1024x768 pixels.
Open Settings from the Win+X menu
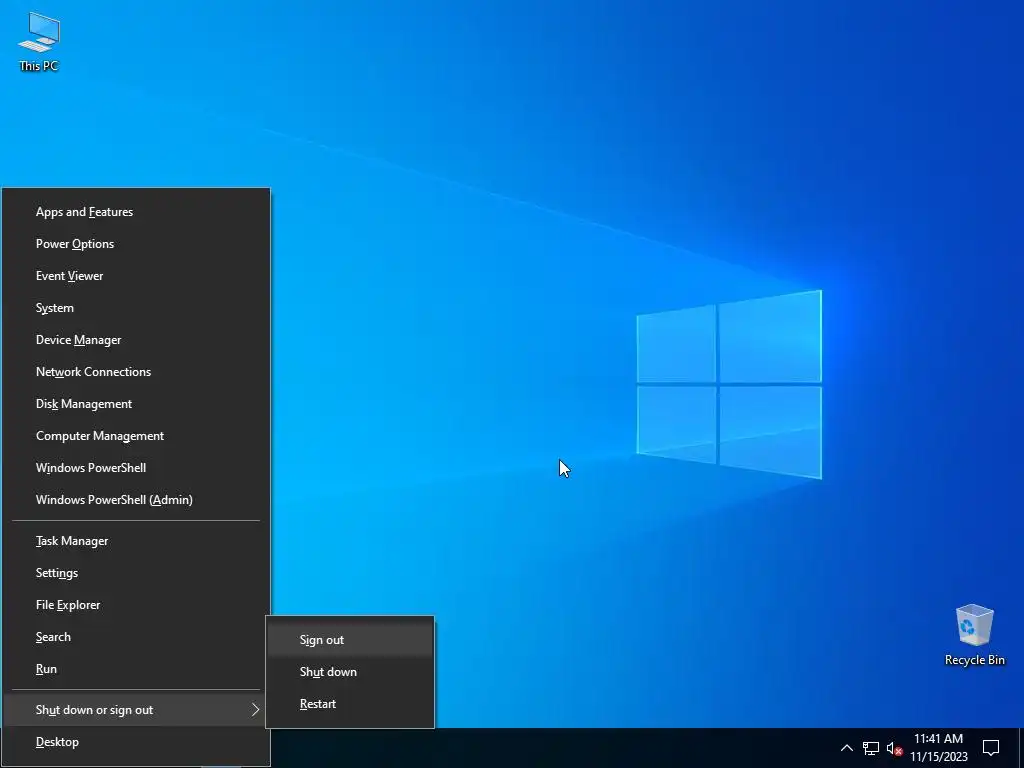(136, 573)
